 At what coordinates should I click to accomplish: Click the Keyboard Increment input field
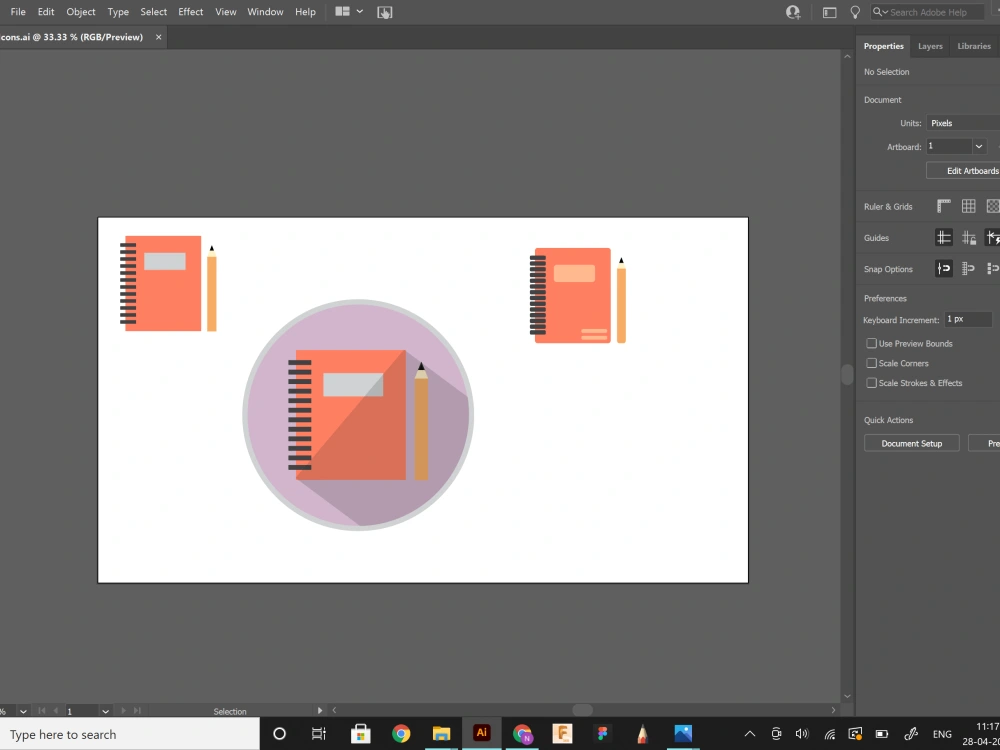coord(968,319)
